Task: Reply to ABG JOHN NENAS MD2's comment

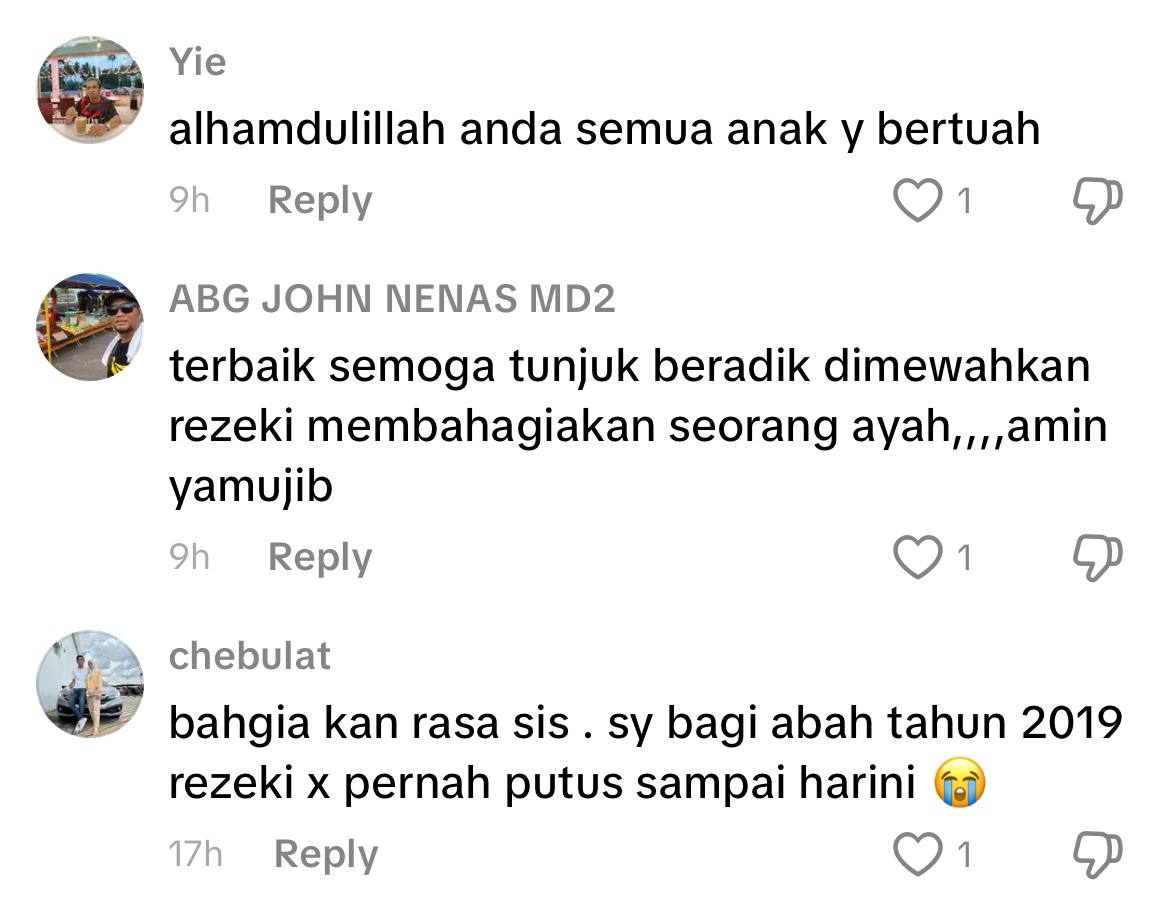Action: [x=319, y=558]
